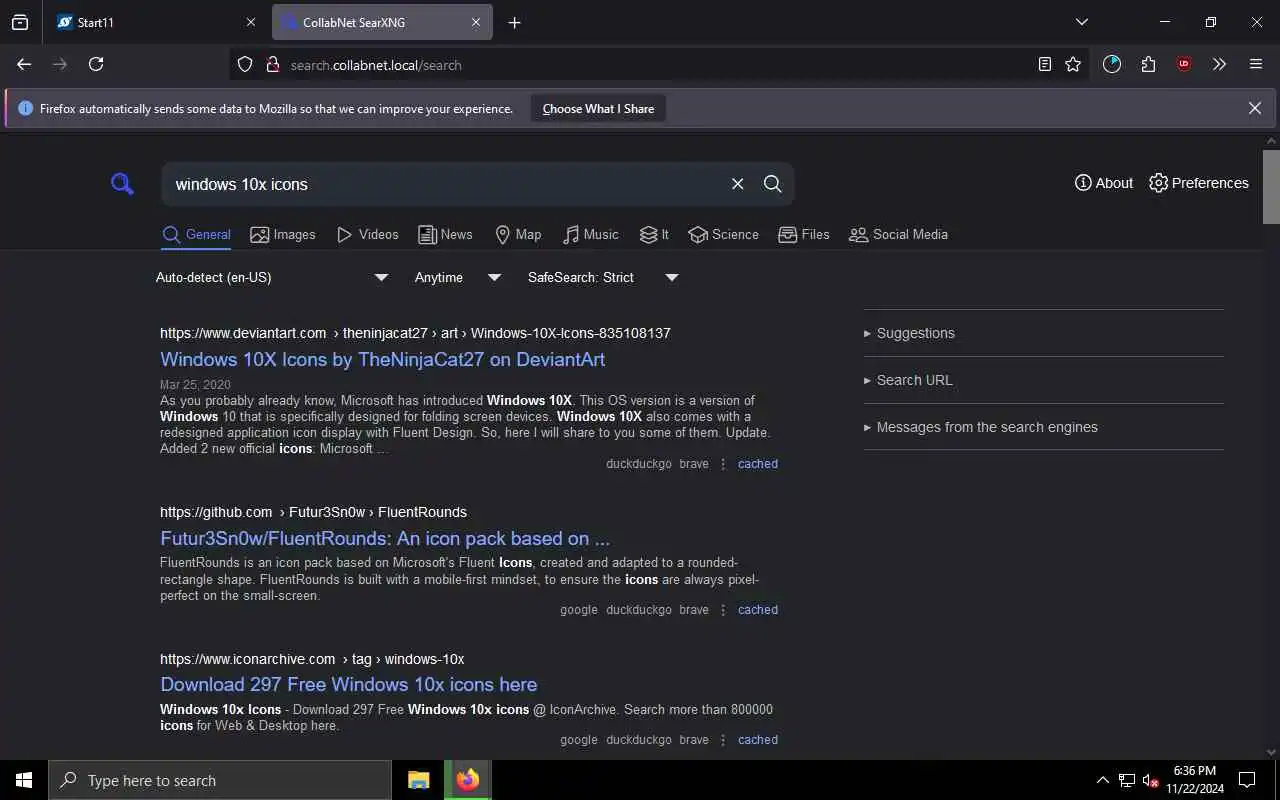Viewport: 1280px width, 800px height.
Task: Show hidden system tray icons
Action: click(x=1102, y=780)
